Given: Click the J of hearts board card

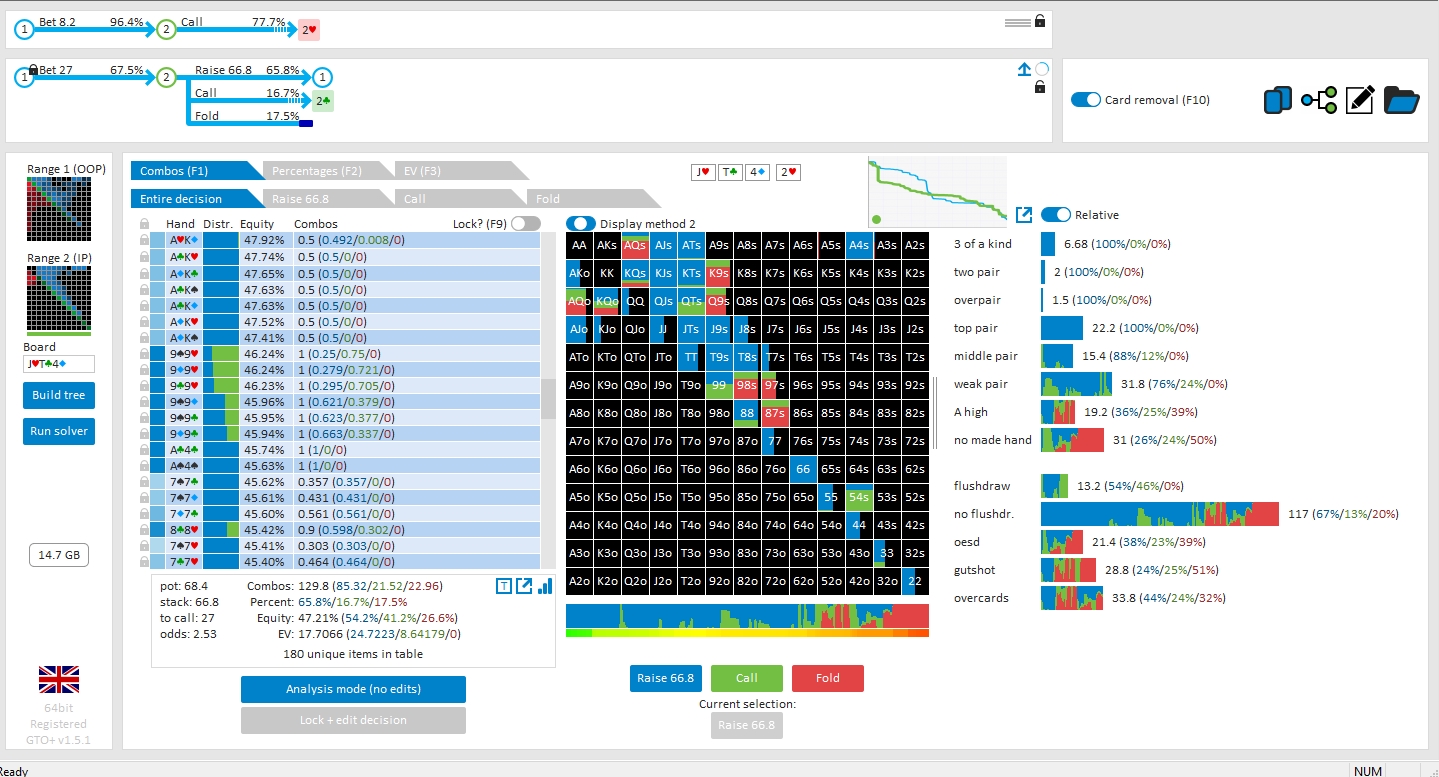Looking at the screenshot, I should click(703, 172).
